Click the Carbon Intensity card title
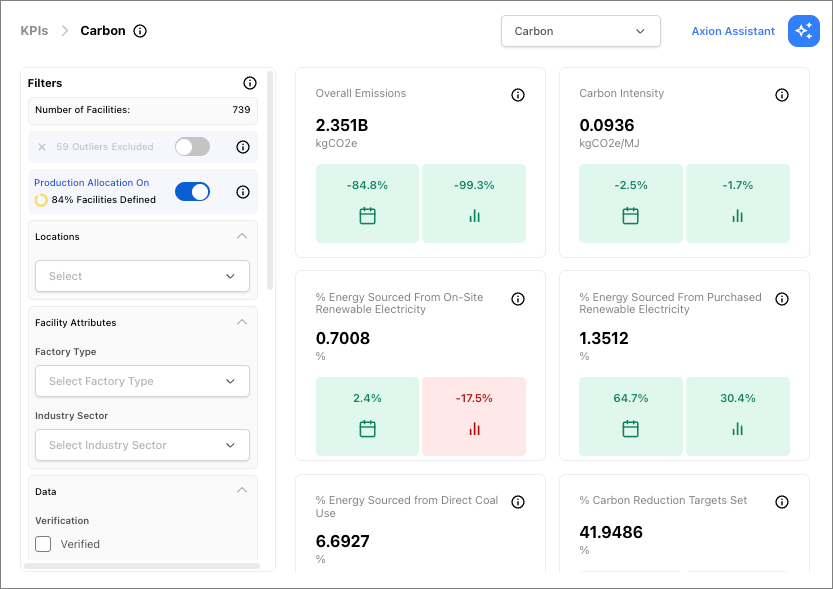Viewport: 833px width, 589px height. [622, 93]
